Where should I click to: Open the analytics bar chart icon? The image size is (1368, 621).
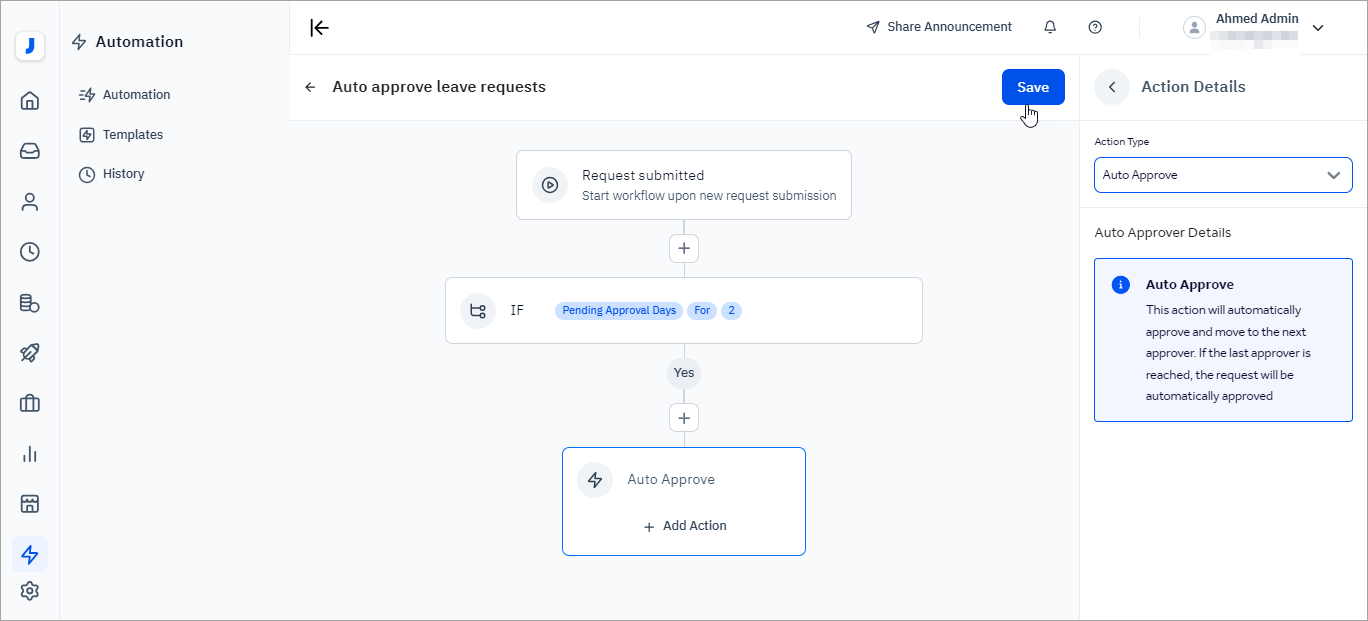click(x=30, y=453)
